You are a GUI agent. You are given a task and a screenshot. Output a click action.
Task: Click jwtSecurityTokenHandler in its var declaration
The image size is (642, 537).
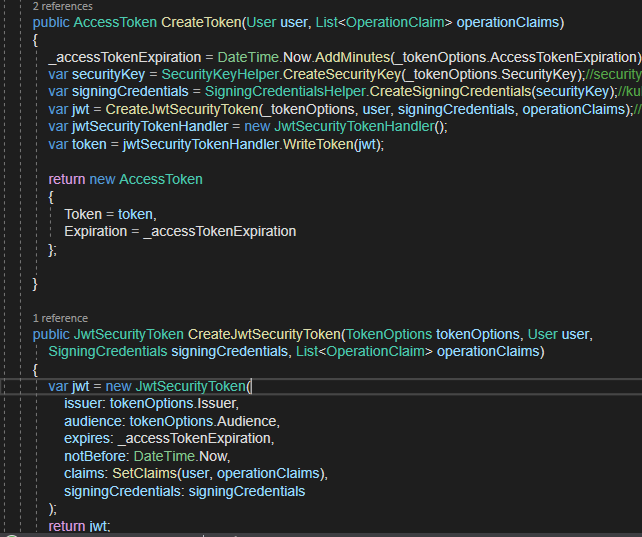[x=150, y=126]
